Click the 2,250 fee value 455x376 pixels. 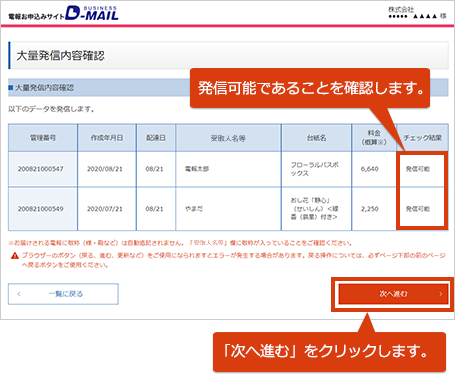(370, 209)
